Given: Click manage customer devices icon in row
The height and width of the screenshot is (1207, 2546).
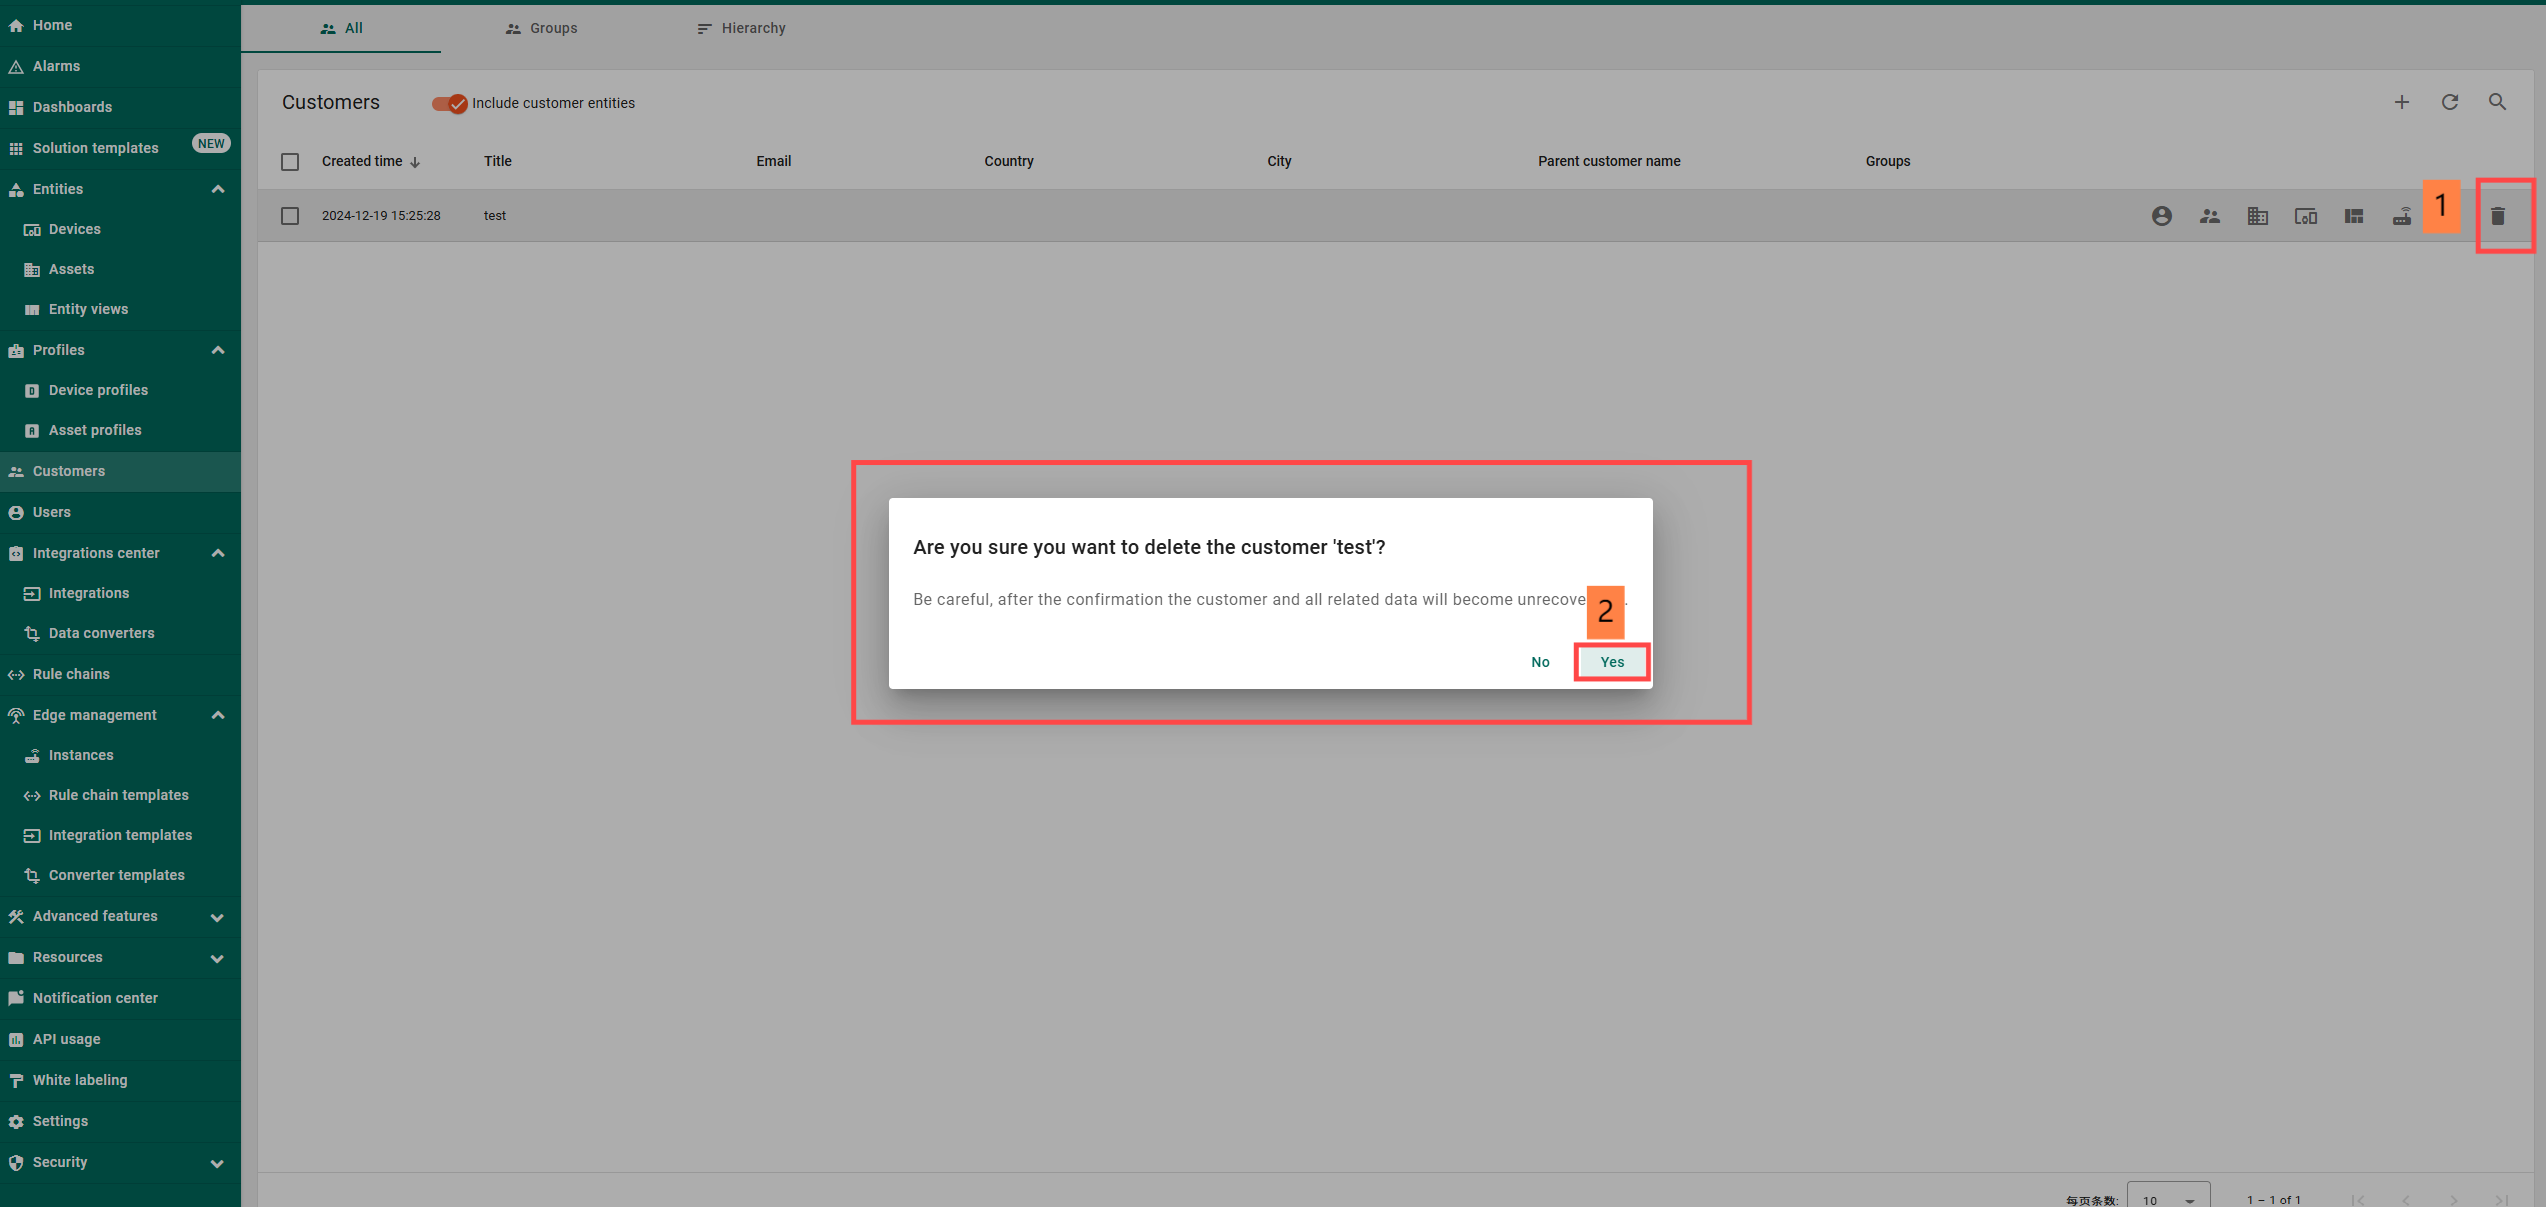Looking at the screenshot, I should 2305,216.
